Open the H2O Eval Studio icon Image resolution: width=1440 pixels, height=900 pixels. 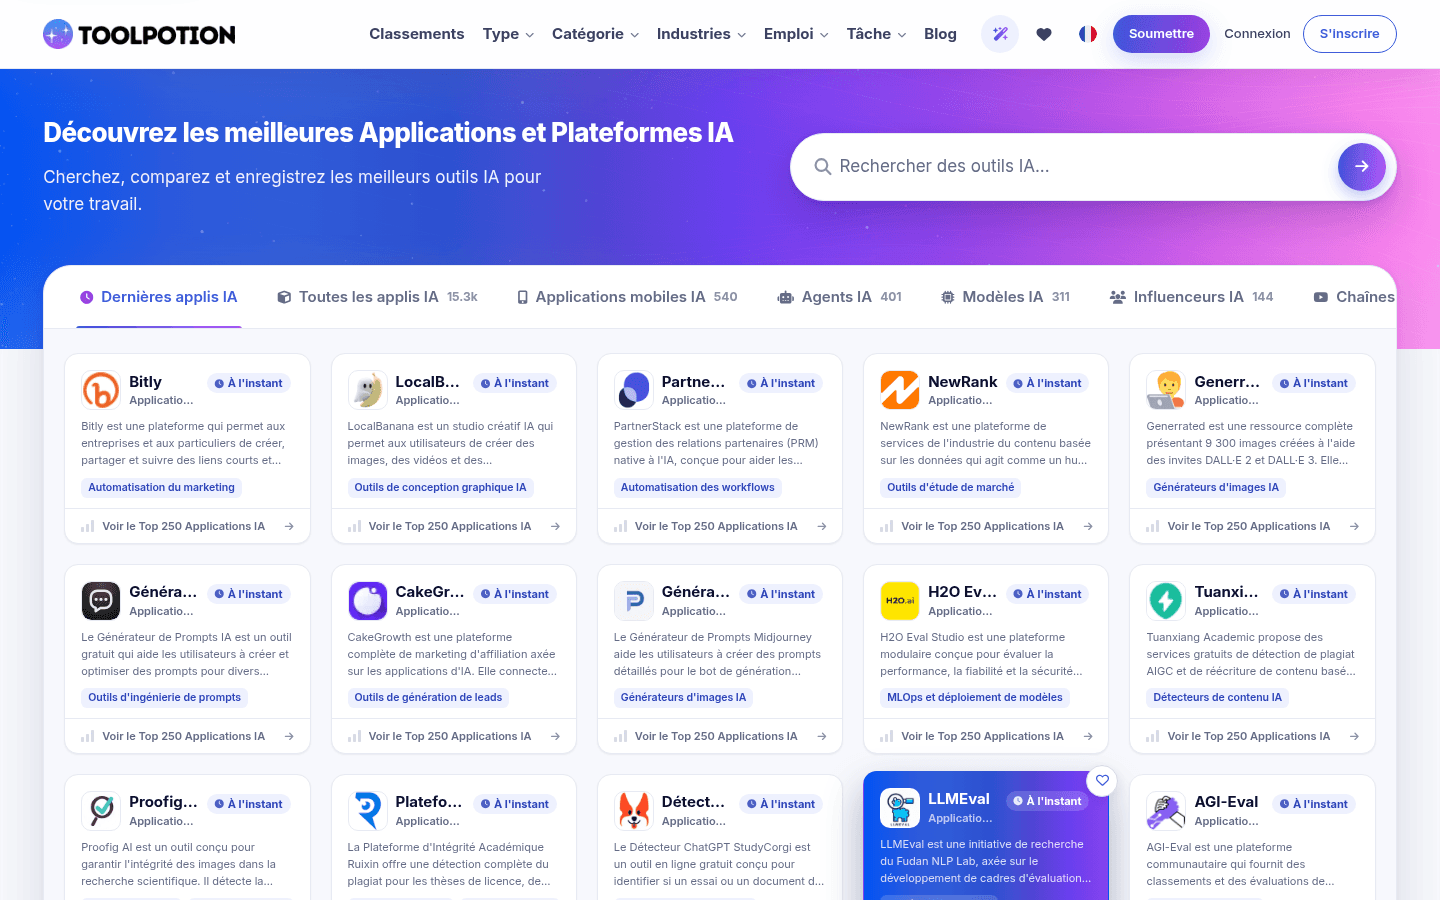click(900, 601)
